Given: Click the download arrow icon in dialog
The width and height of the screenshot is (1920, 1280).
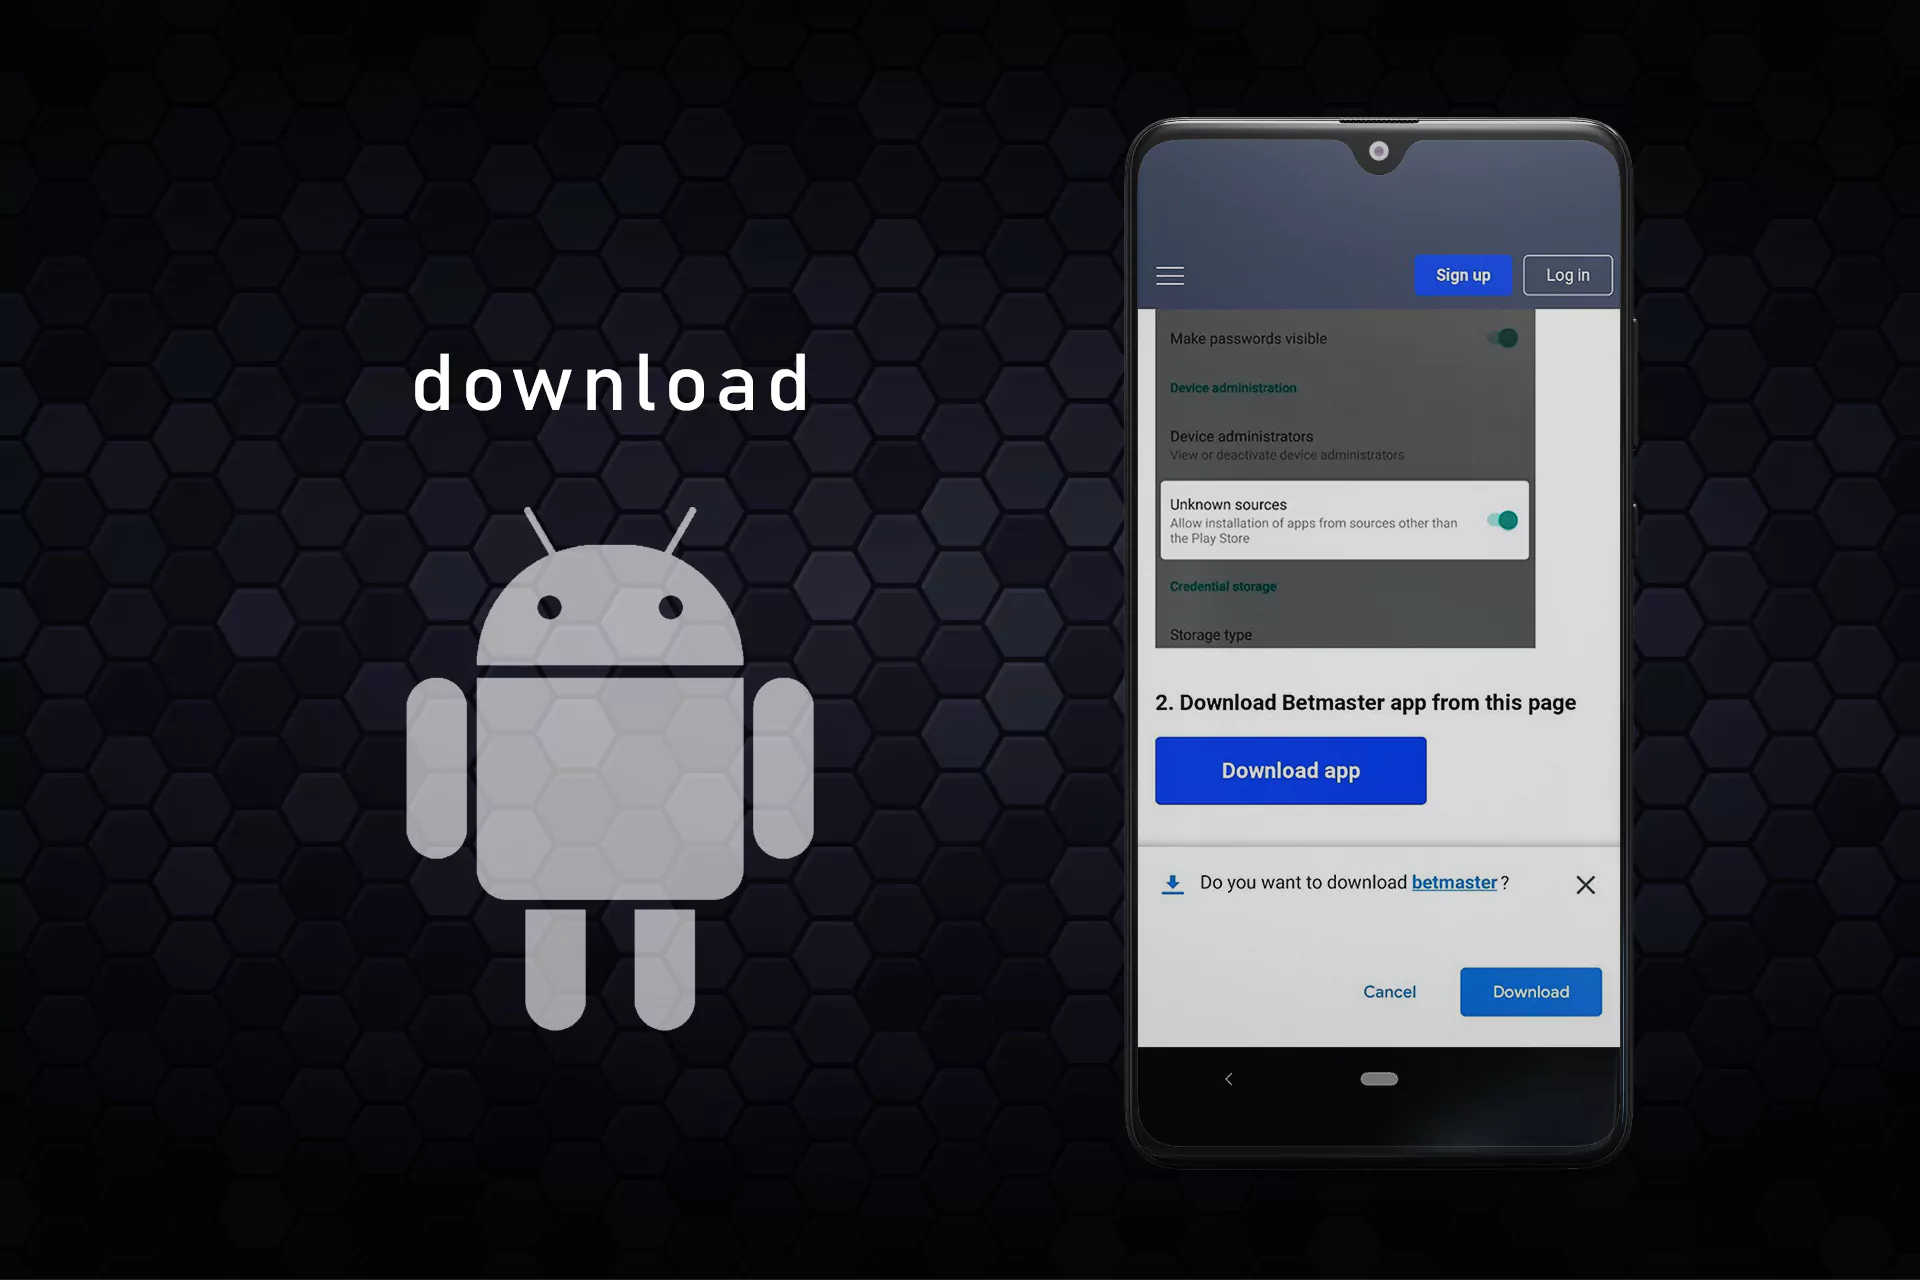Looking at the screenshot, I should coord(1171,881).
